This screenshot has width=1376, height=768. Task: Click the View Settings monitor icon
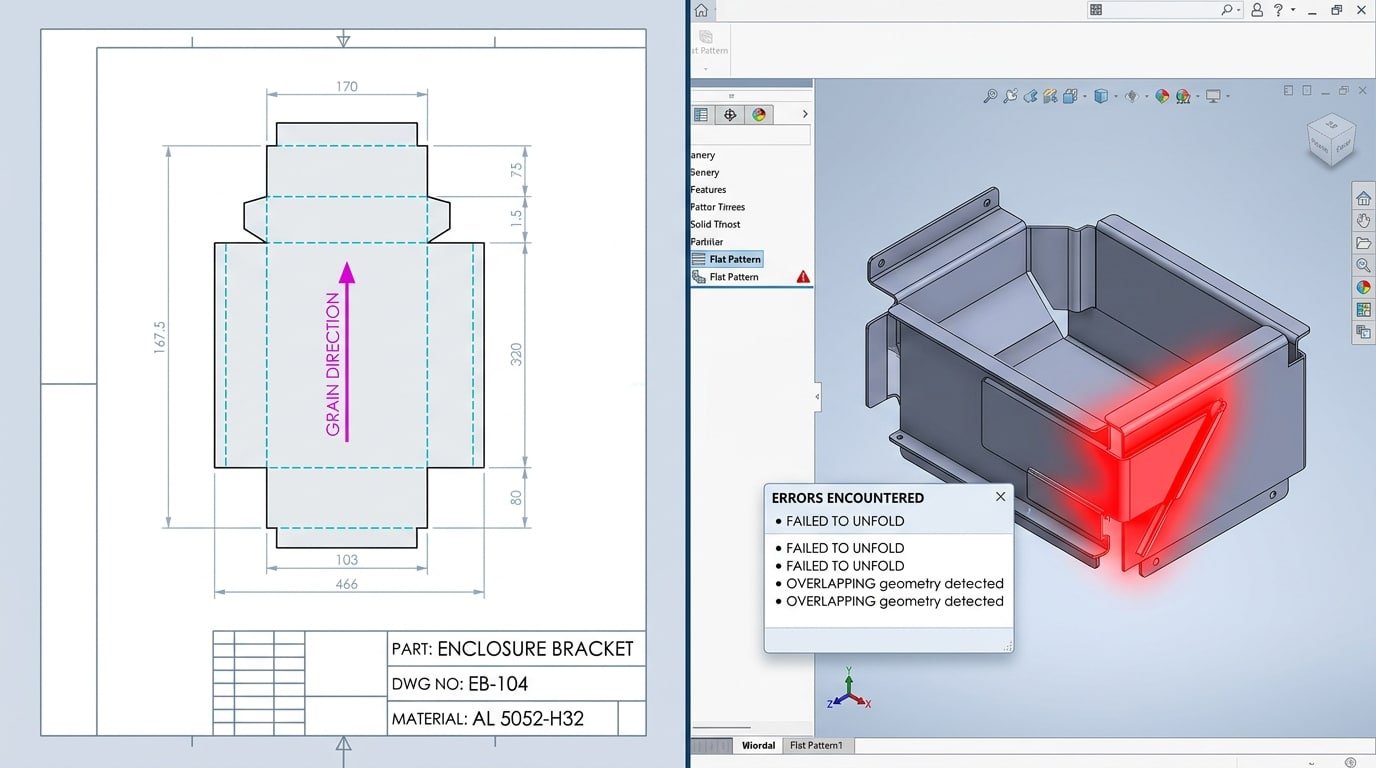1213,95
